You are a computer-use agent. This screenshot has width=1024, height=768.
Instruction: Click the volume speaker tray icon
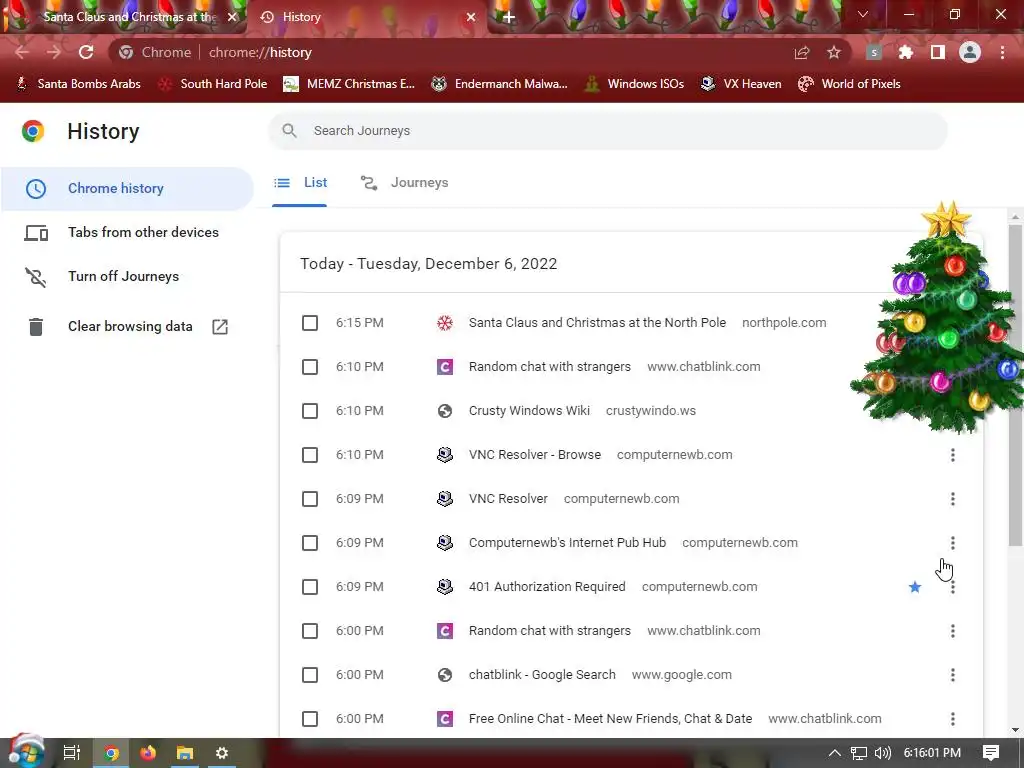pos(882,753)
